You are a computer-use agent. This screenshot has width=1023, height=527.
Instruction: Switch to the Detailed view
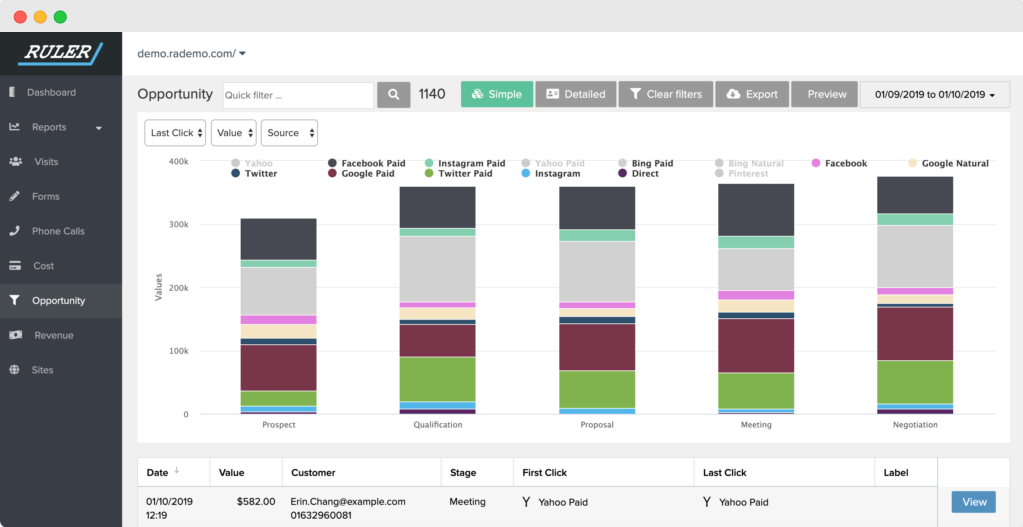(575, 95)
